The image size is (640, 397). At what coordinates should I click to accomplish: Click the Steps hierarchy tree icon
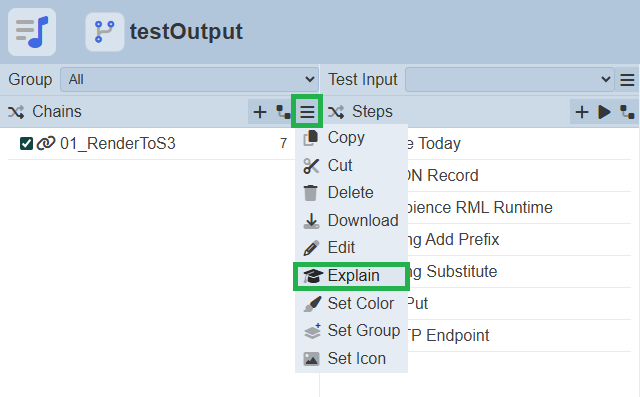[x=627, y=111]
